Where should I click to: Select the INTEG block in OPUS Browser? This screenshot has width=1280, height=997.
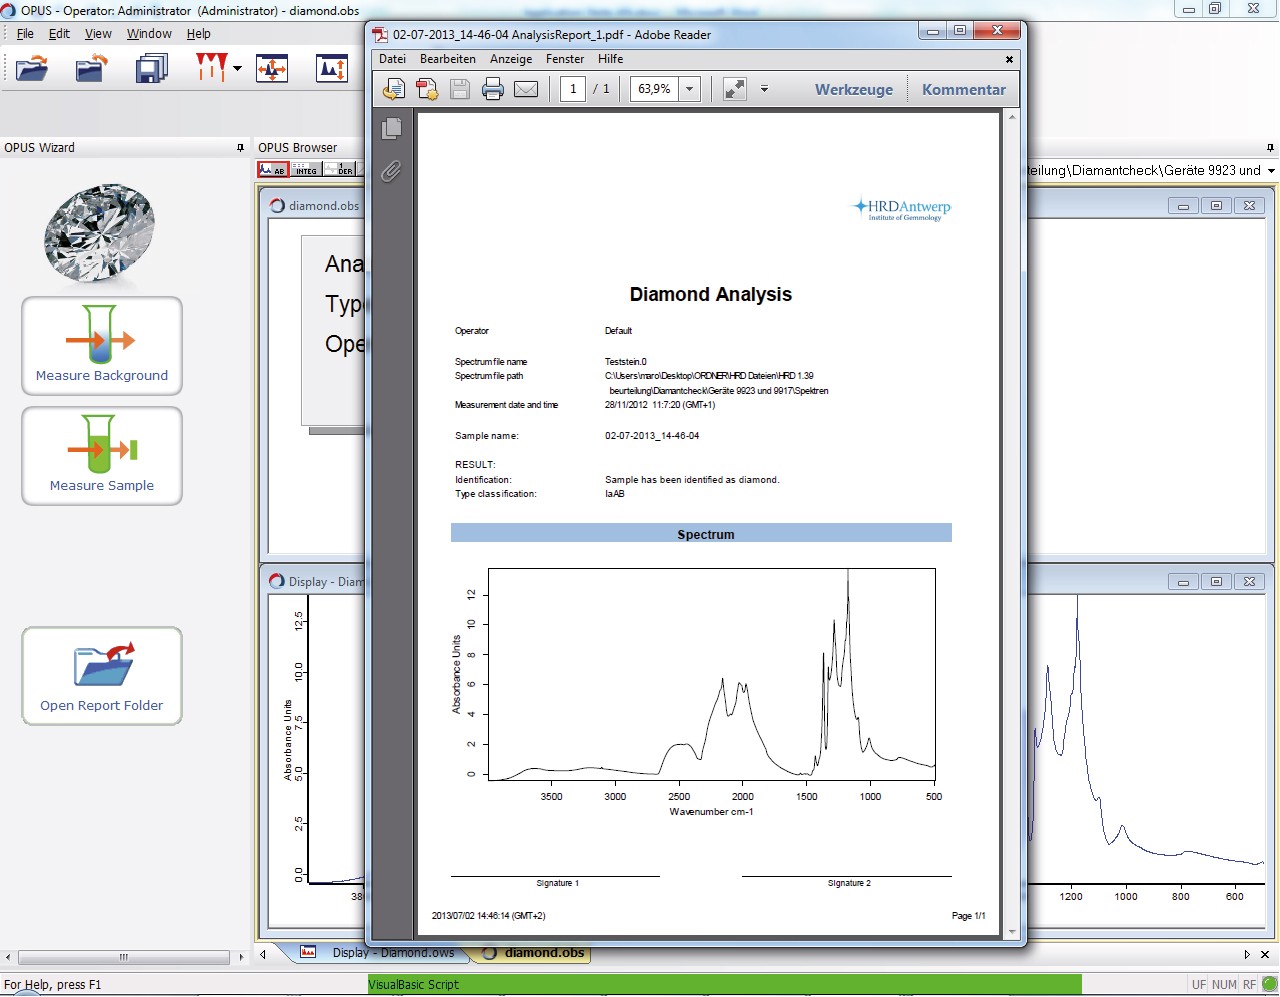(306, 169)
